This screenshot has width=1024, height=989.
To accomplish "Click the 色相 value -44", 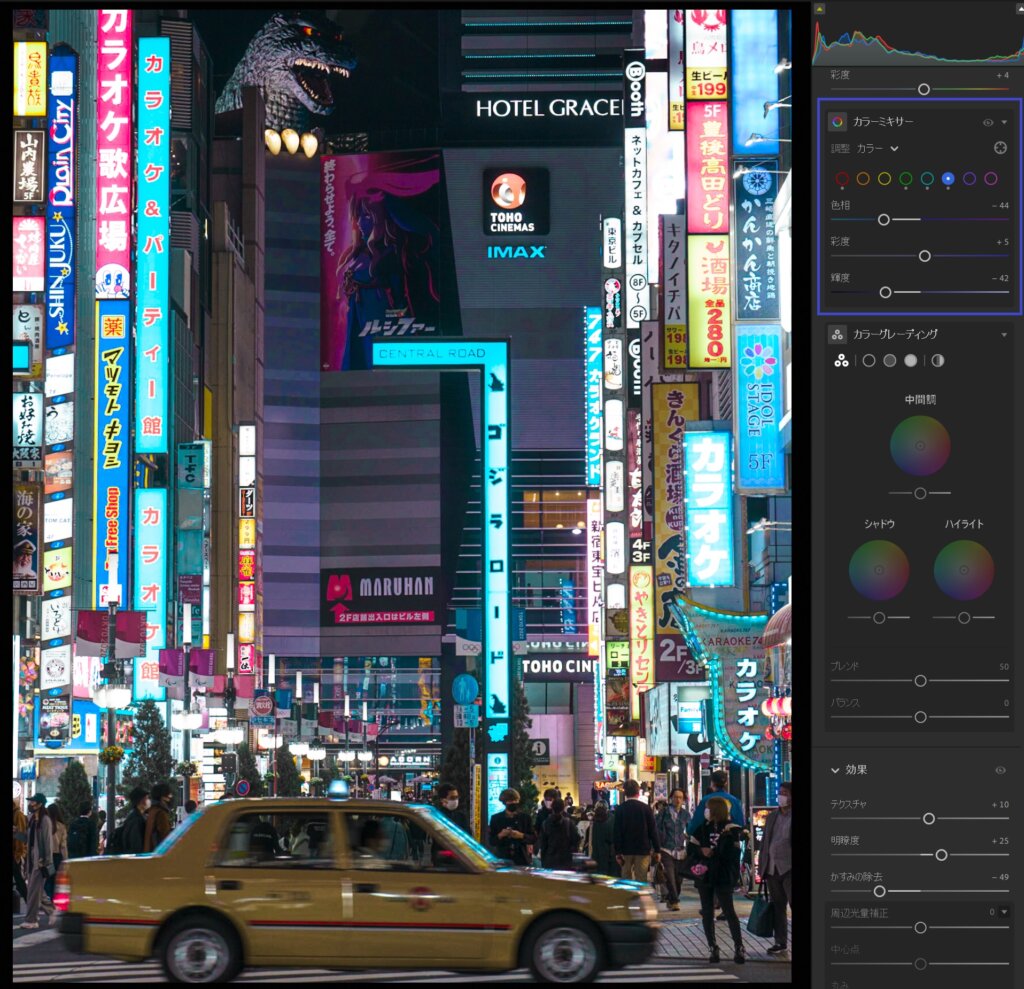I will coord(1000,205).
